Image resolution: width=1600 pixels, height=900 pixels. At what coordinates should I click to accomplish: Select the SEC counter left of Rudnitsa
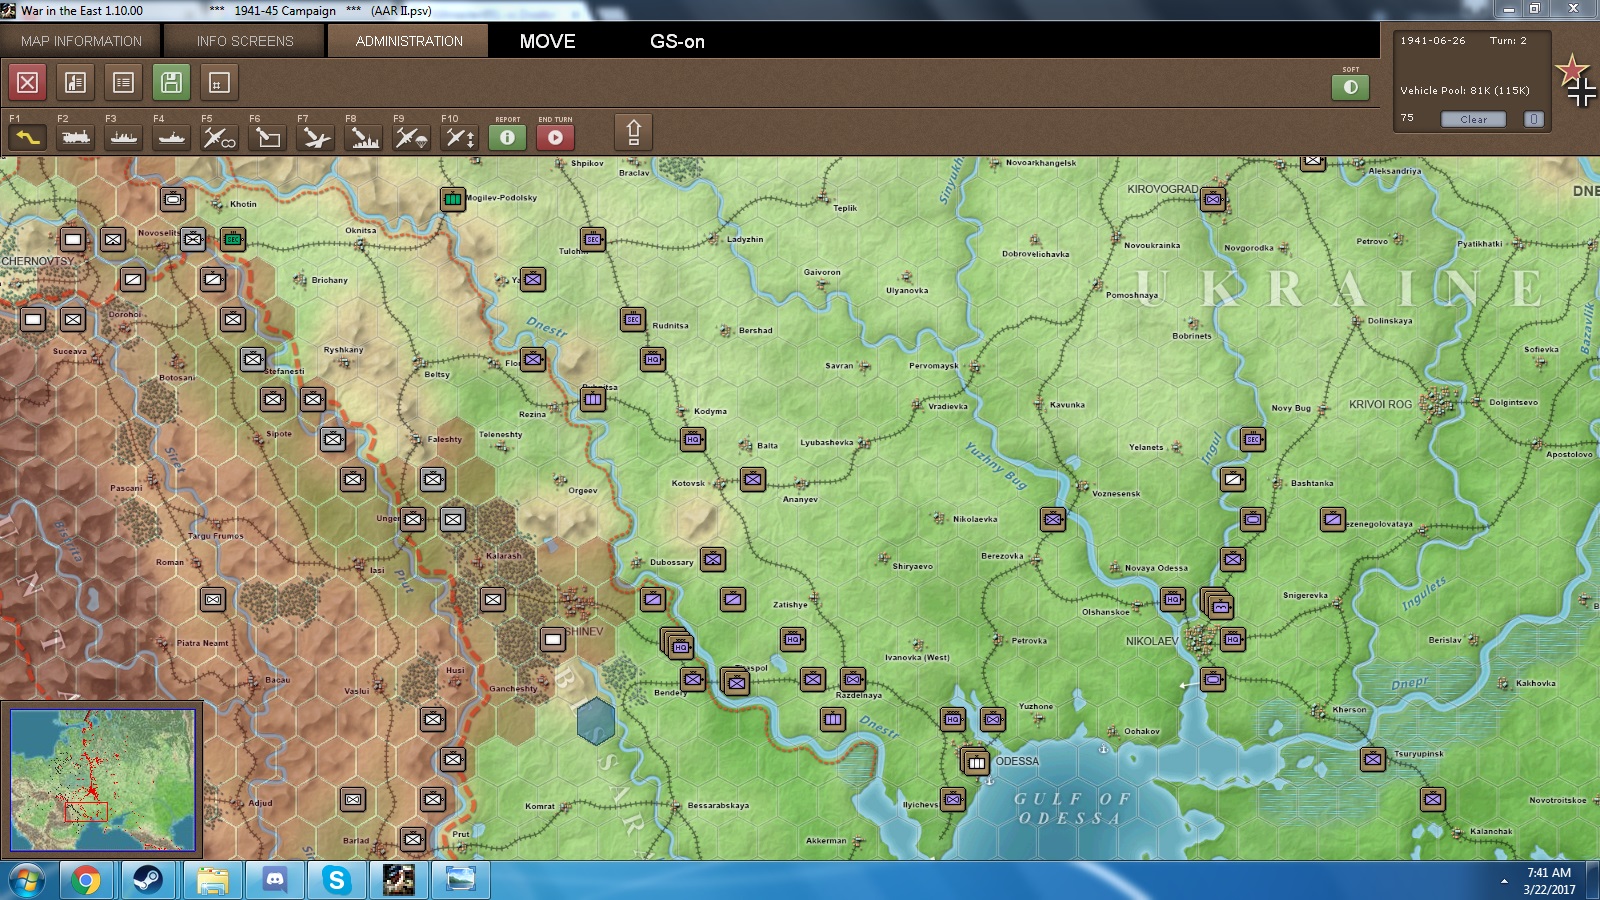click(x=633, y=319)
